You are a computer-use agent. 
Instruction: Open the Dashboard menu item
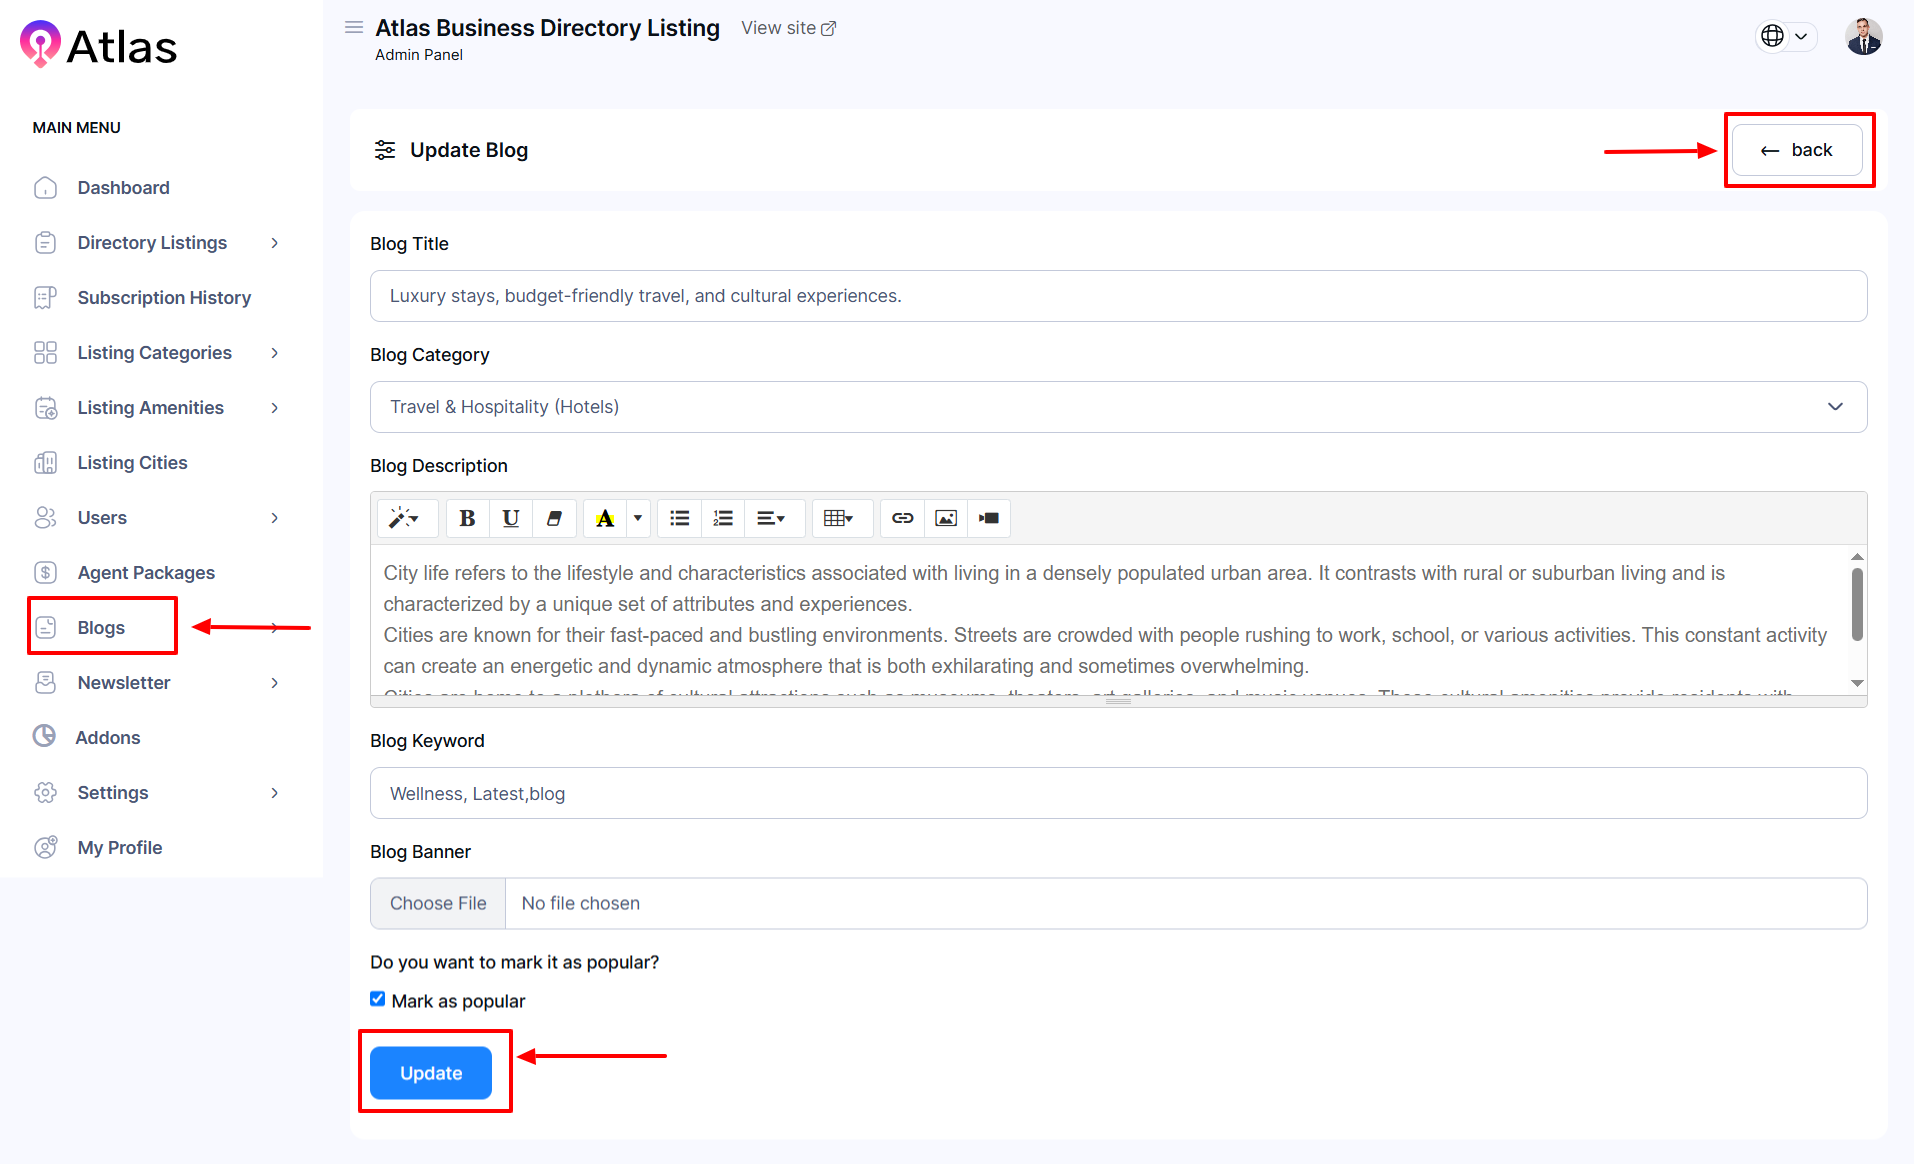point(123,188)
